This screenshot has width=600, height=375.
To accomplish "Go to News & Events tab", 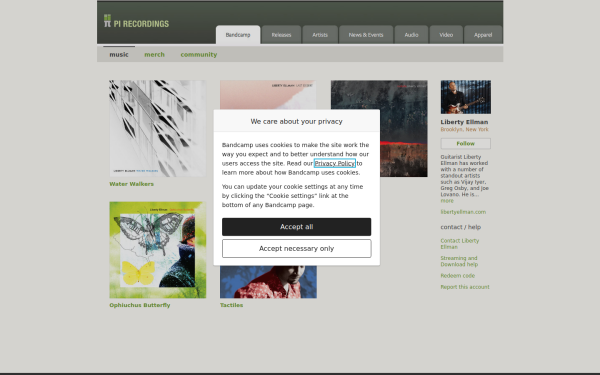I will click(x=366, y=35).
